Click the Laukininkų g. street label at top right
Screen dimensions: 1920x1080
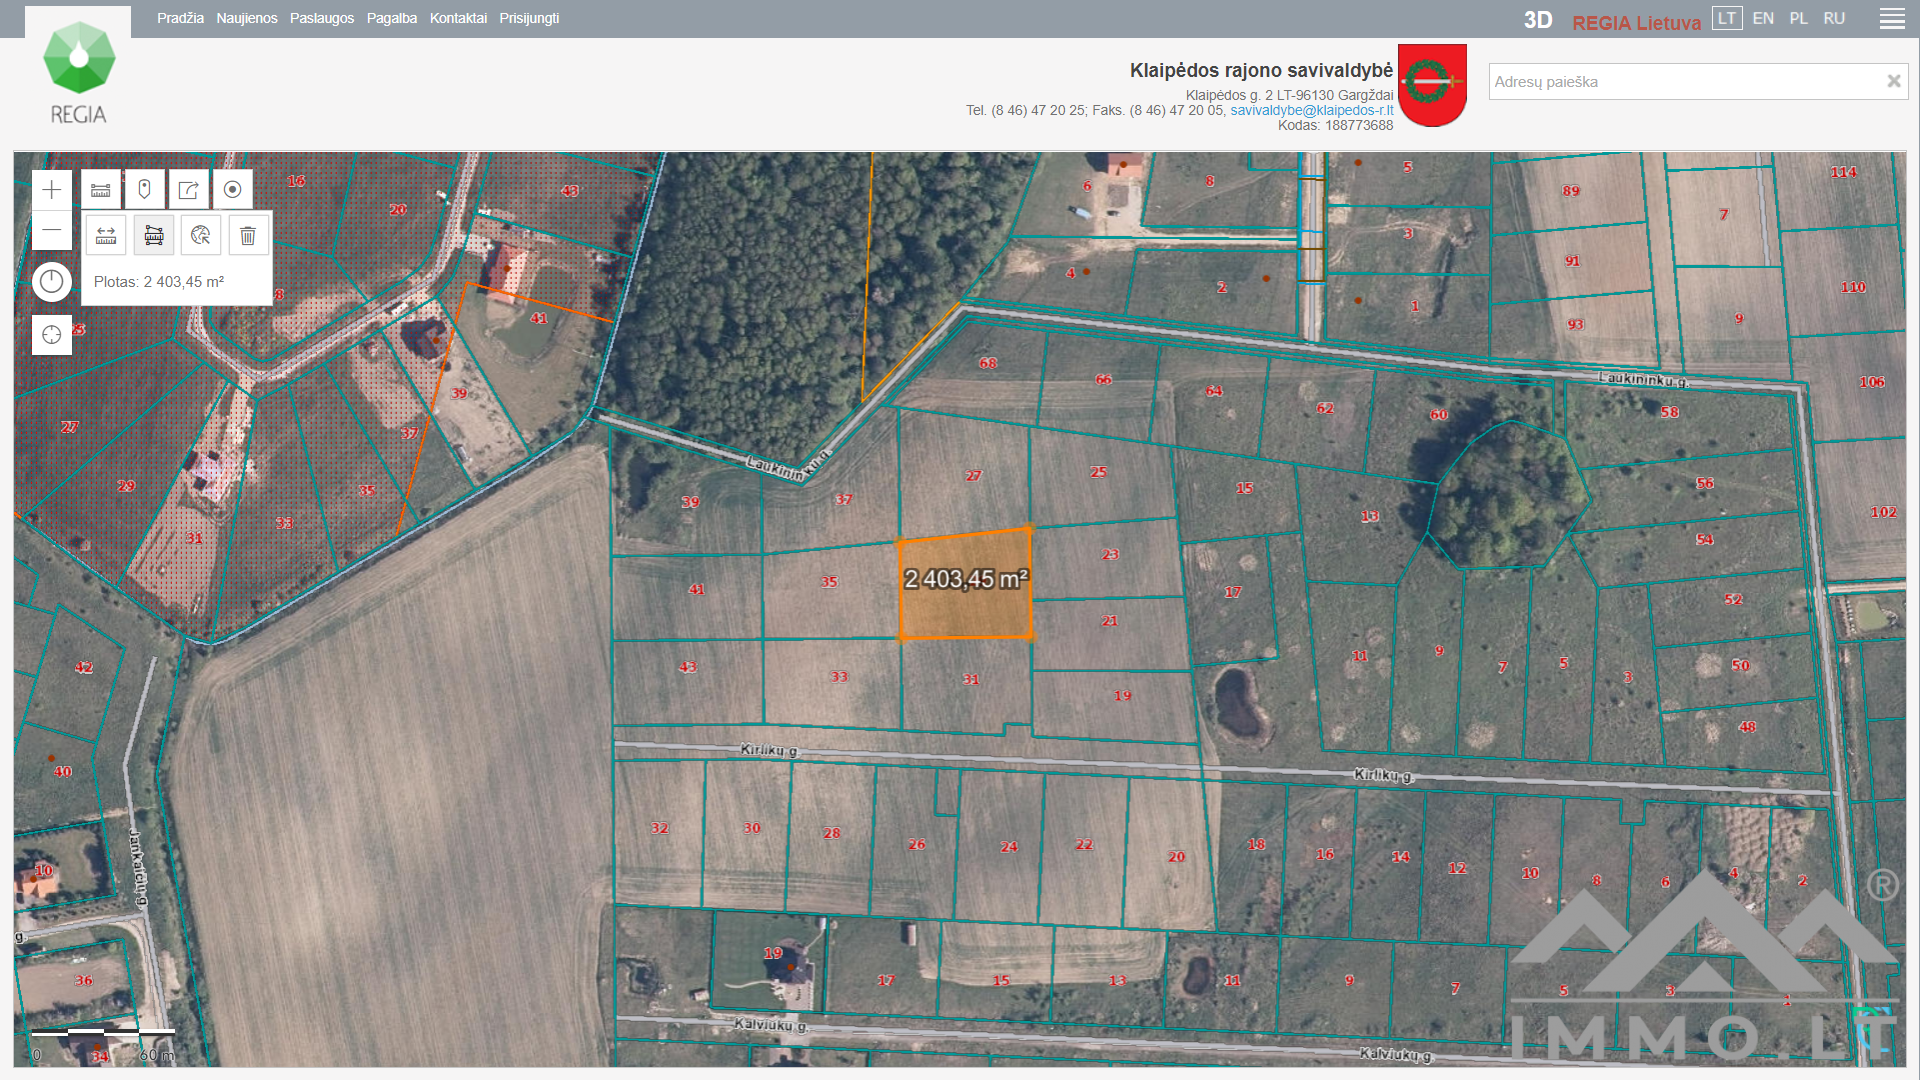(1644, 379)
